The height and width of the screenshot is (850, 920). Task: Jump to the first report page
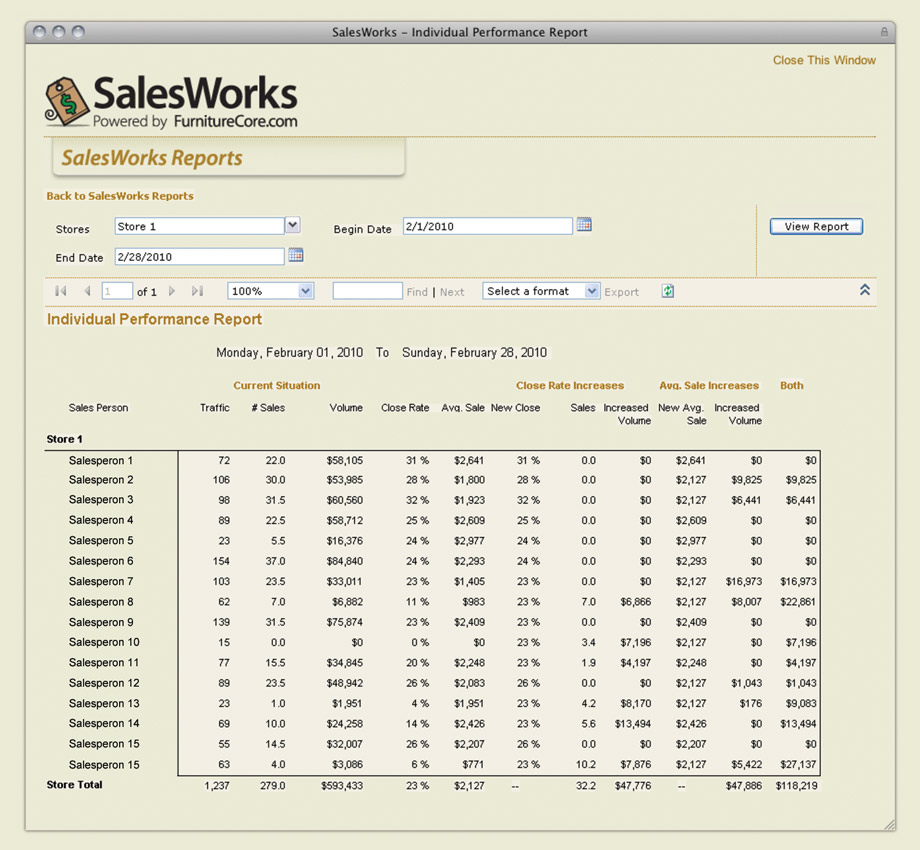click(x=60, y=291)
